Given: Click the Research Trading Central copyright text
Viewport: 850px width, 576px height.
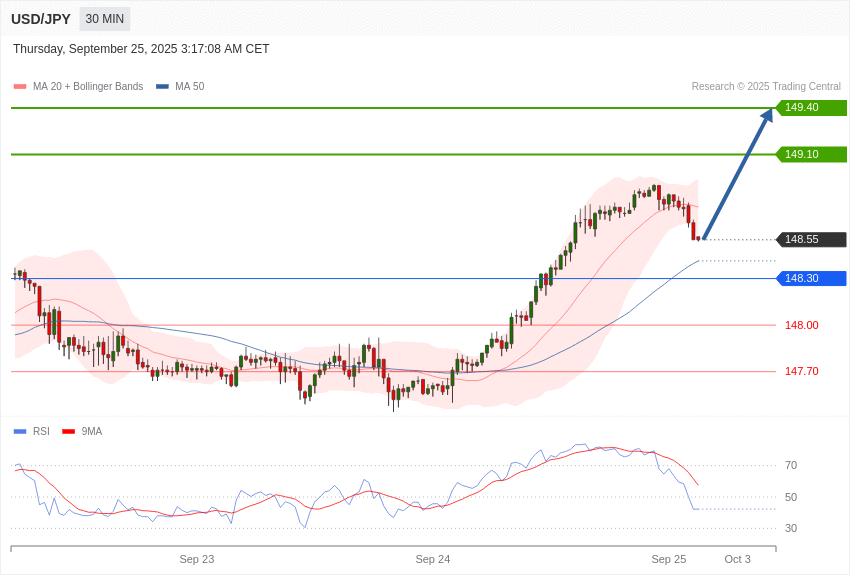Looking at the screenshot, I should point(765,87).
